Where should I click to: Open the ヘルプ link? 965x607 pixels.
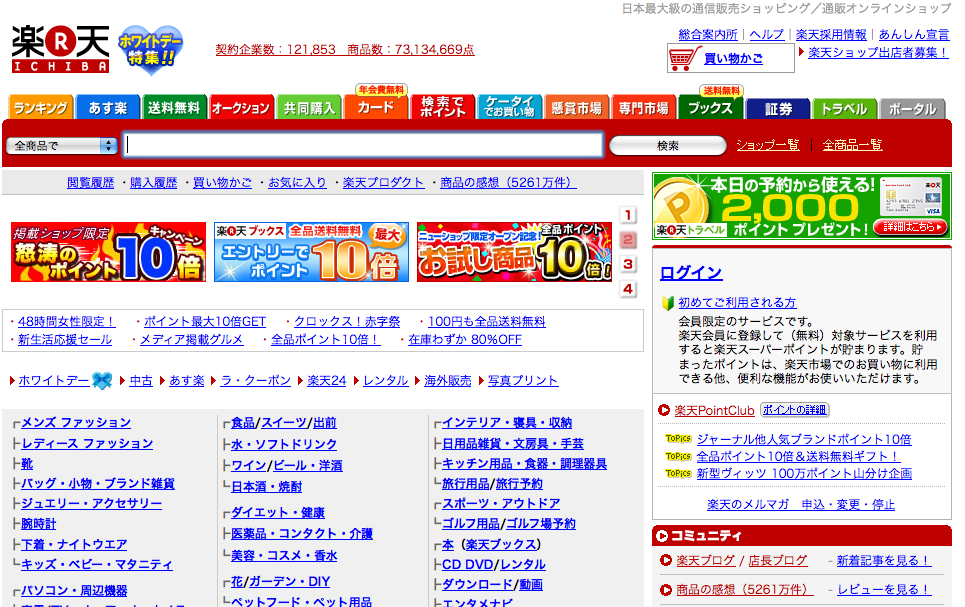click(x=767, y=35)
